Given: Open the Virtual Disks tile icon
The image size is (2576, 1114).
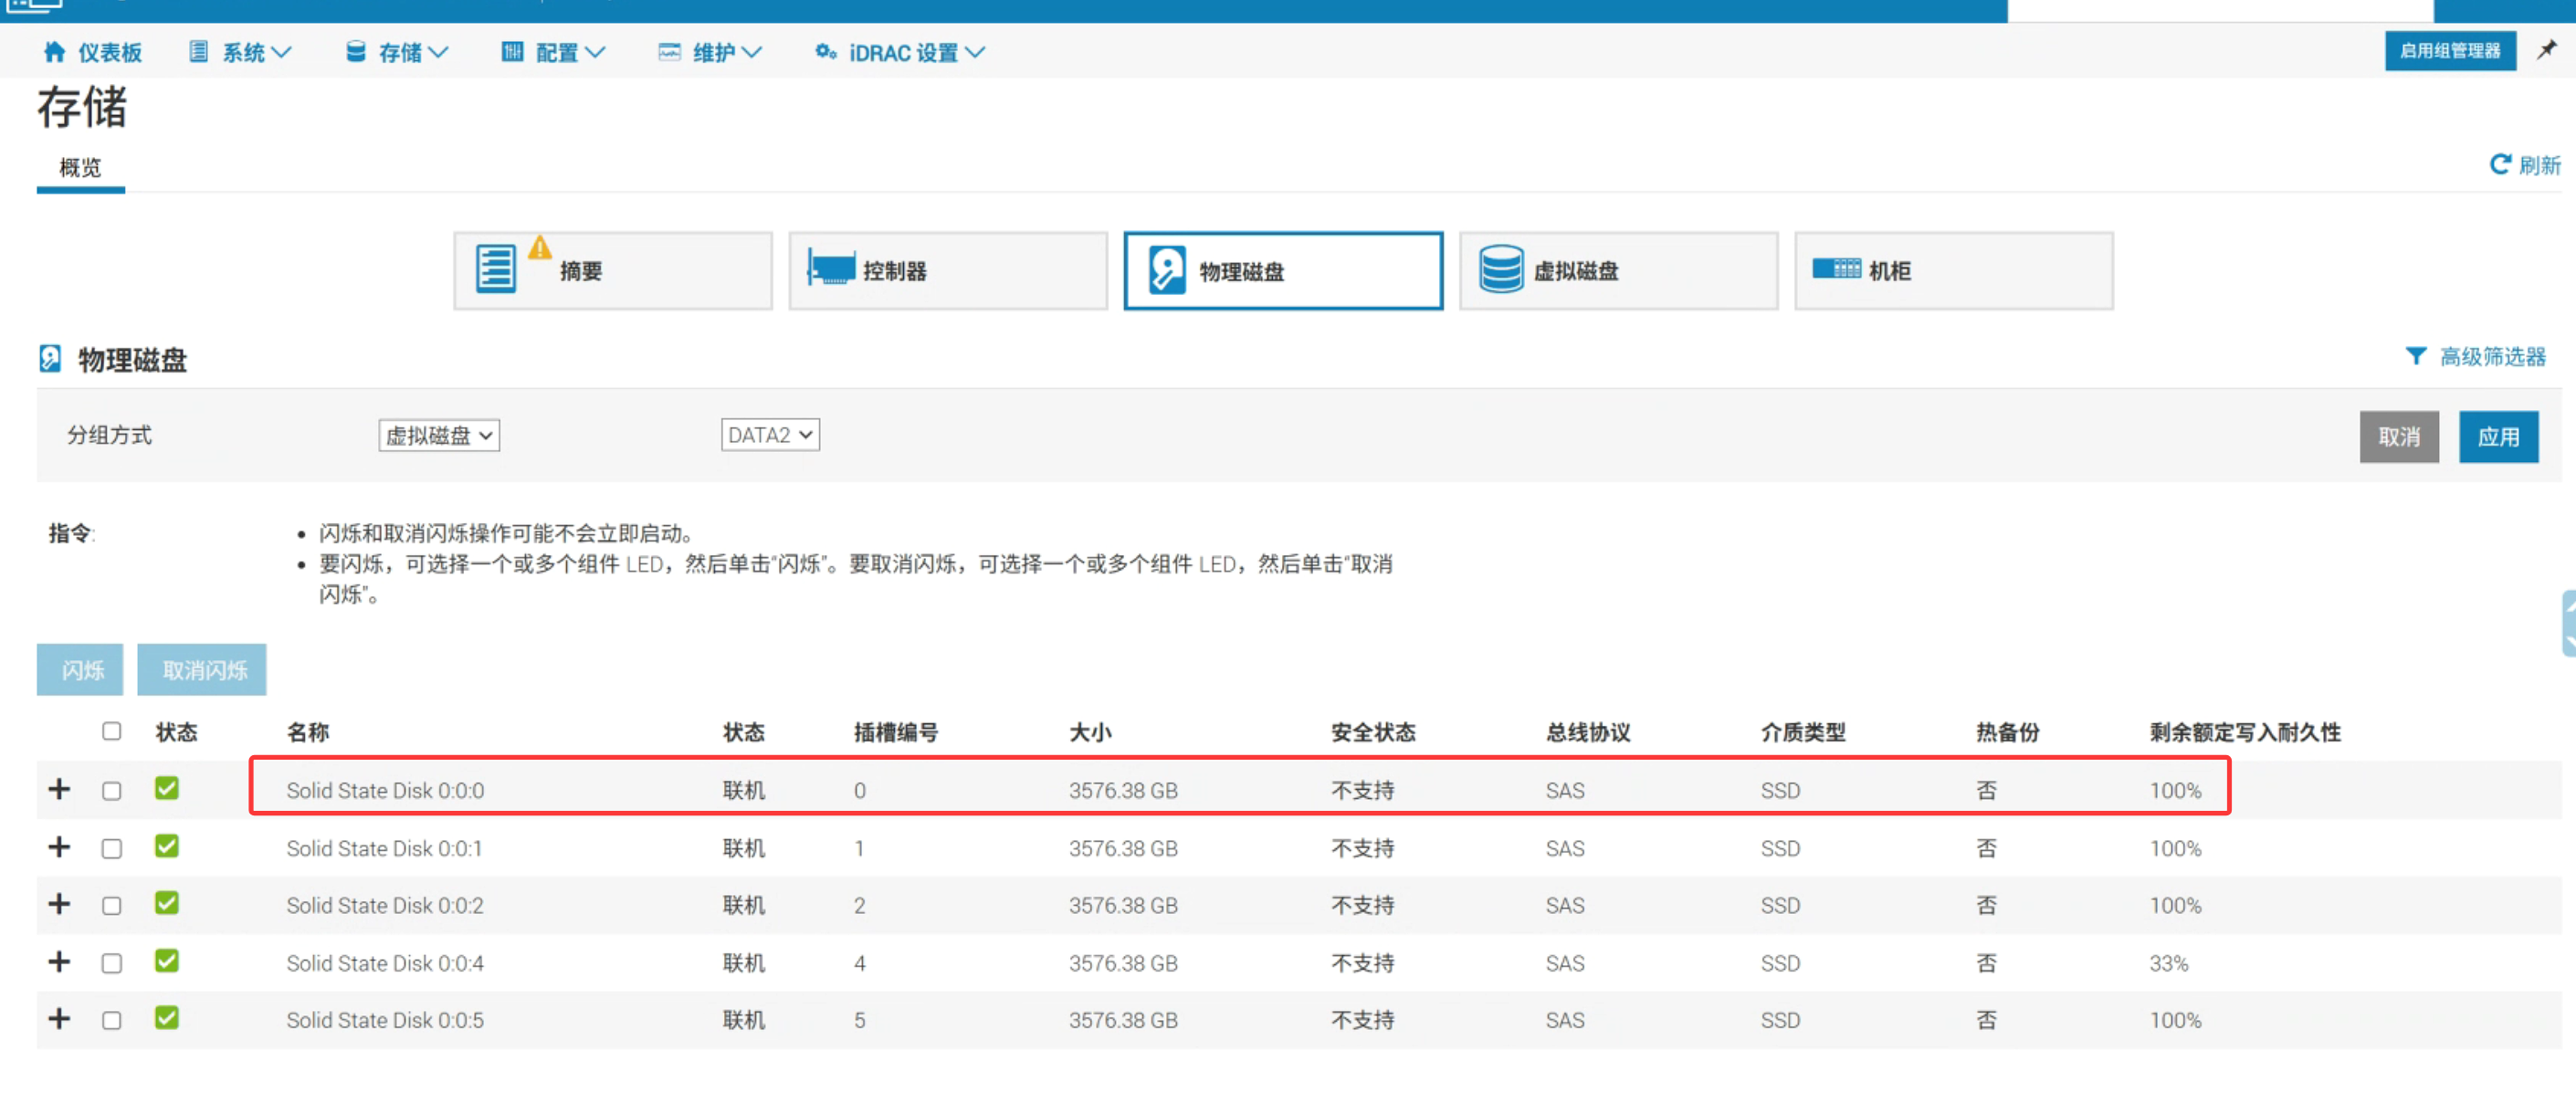Looking at the screenshot, I should click(1501, 270).
